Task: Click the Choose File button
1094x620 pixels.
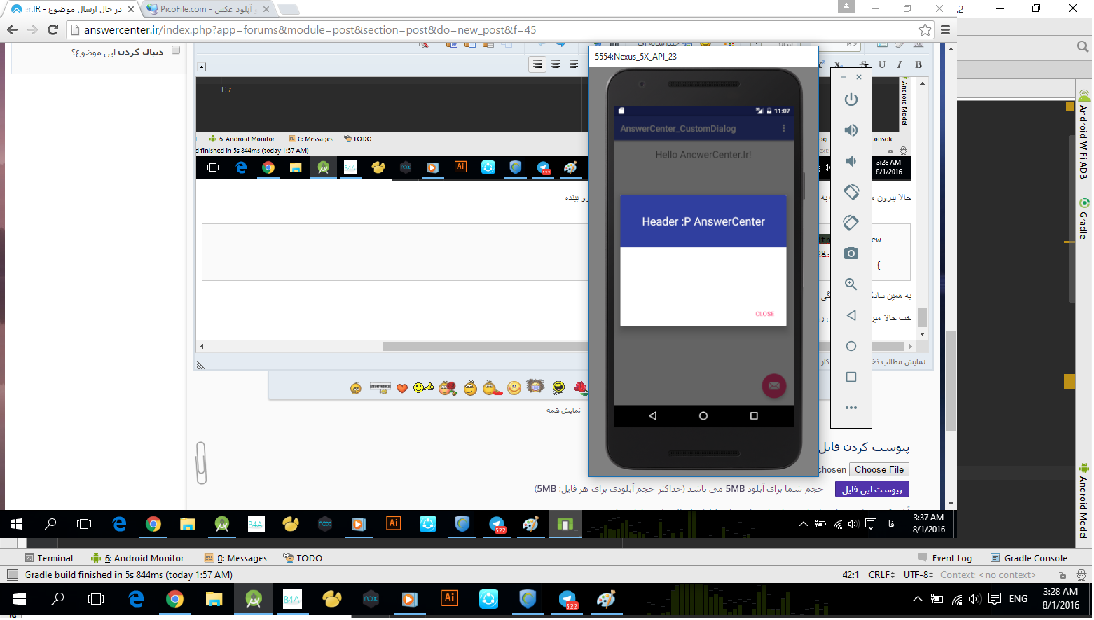Action: pos(878,470)
